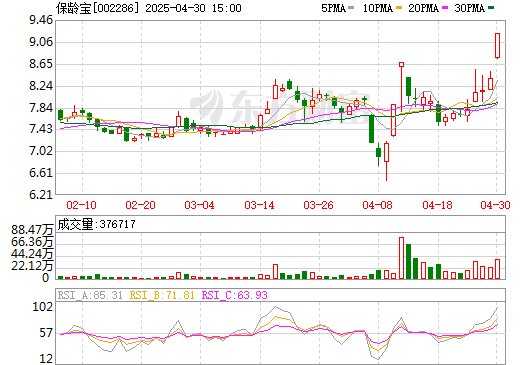Click the 88.47万 volume axis label
The image size is (520, 365).
[x=32, y=230]
